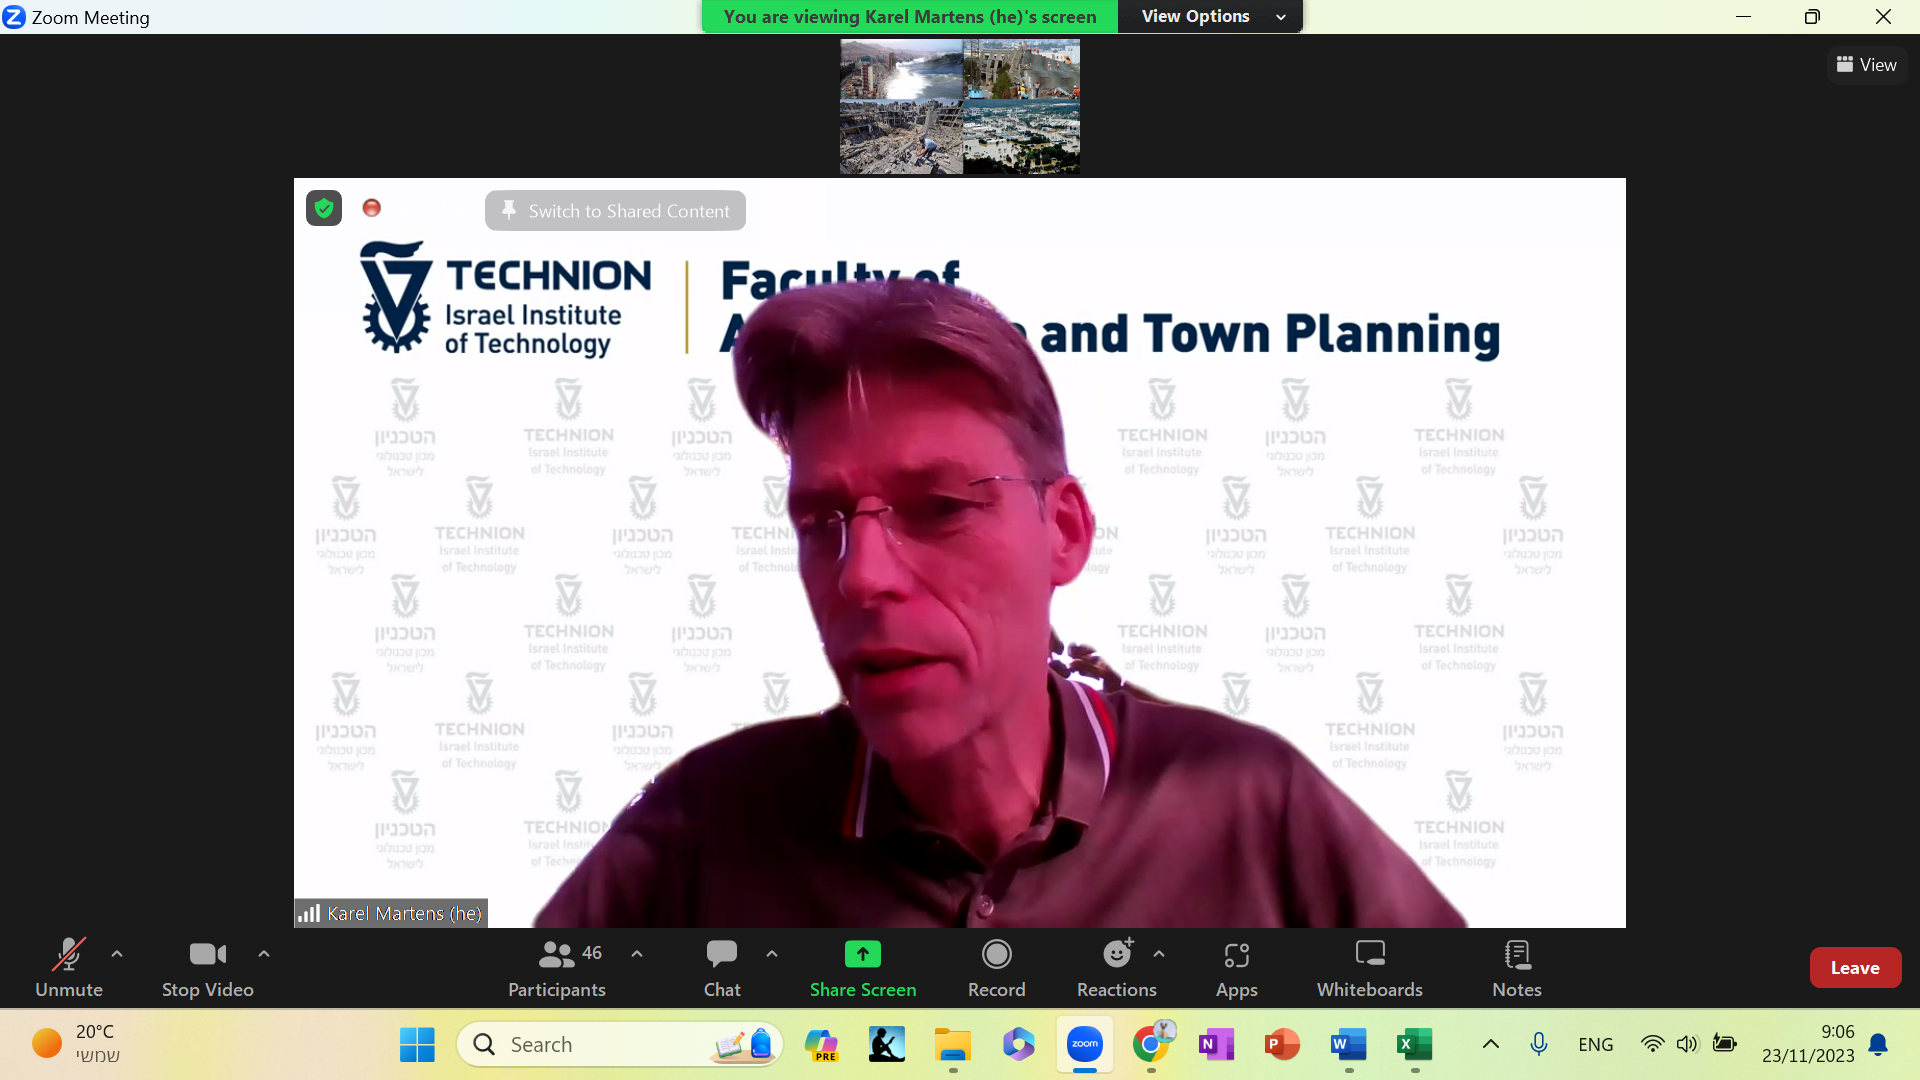Open the View Options dropdown
The image size is (1920, 1080).
[x=1210, y=17]
